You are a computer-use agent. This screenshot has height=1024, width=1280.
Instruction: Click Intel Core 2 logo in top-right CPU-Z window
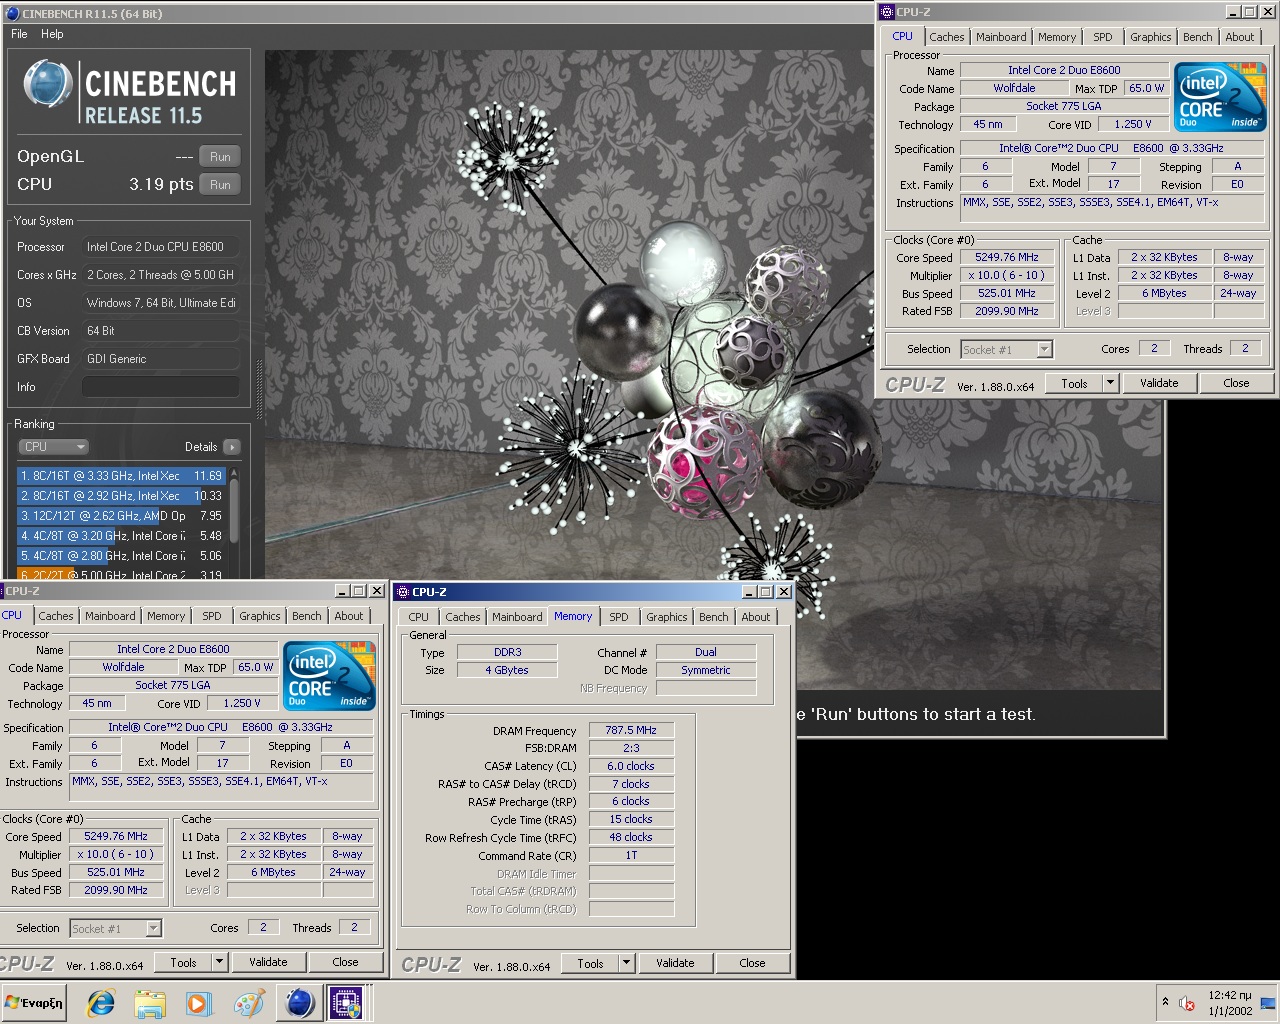pyautogui.click(x=1220, y=96)
